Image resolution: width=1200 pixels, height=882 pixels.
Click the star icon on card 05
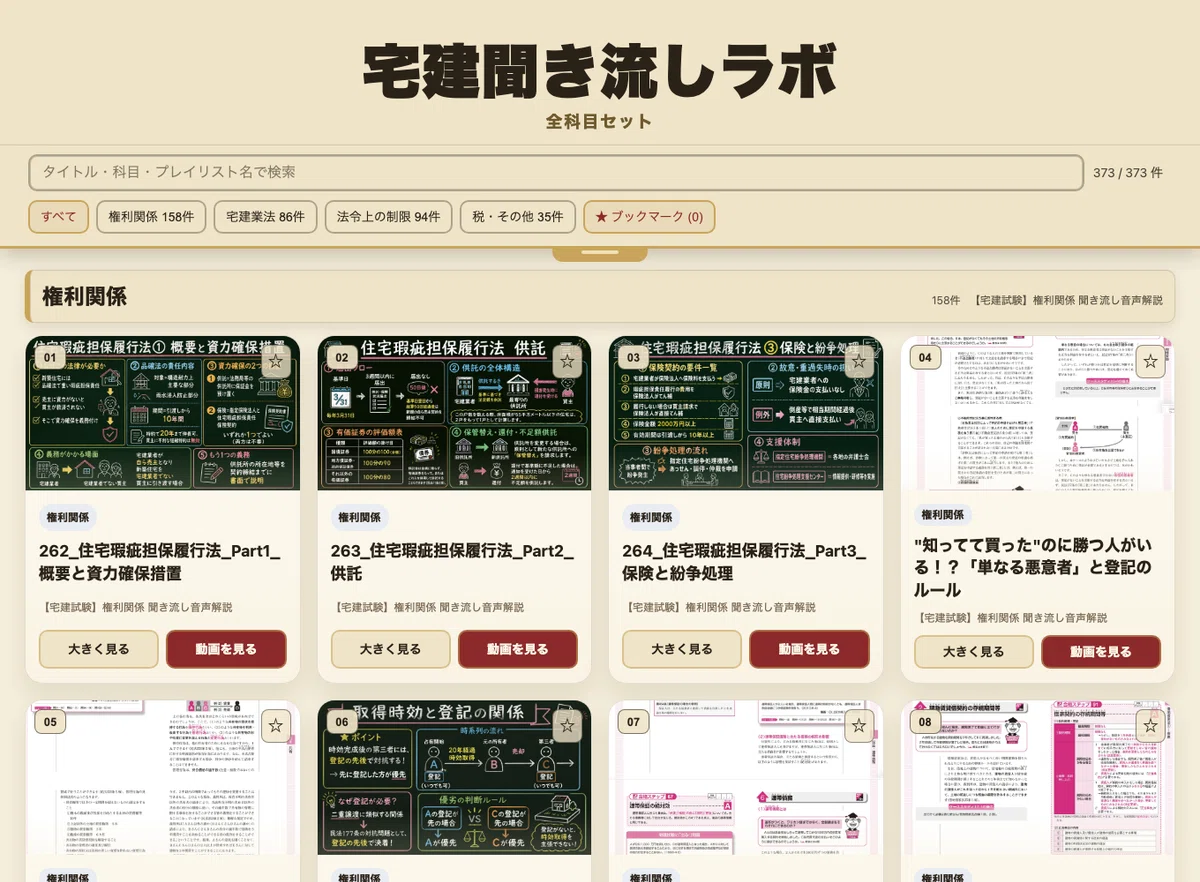tap(275, 725)
